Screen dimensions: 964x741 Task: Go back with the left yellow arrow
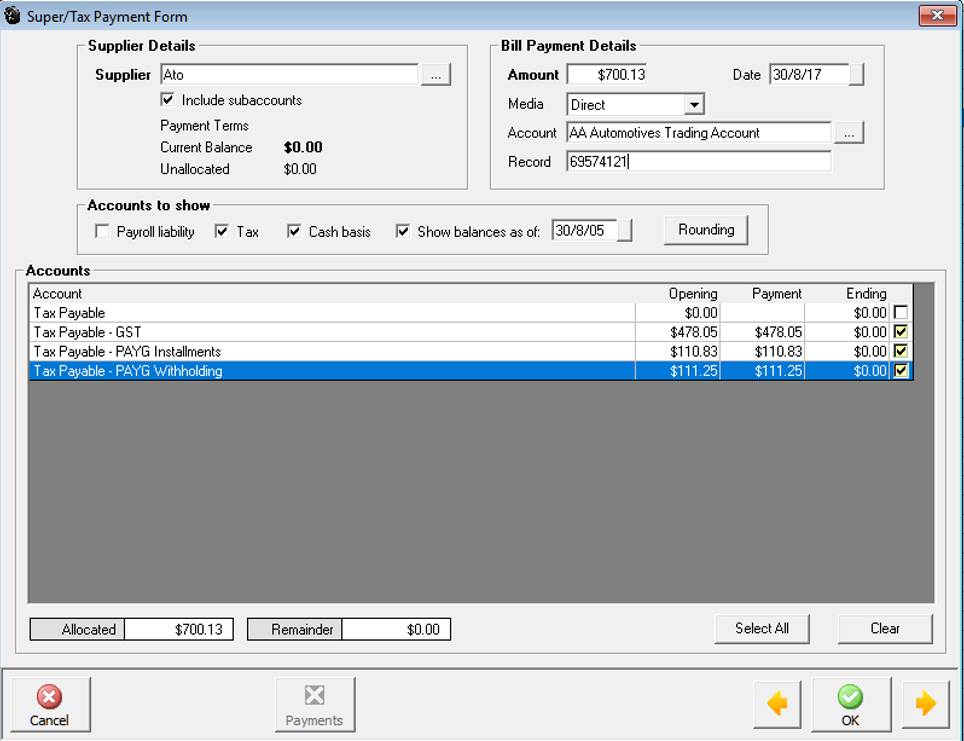(x=777, y=704)
